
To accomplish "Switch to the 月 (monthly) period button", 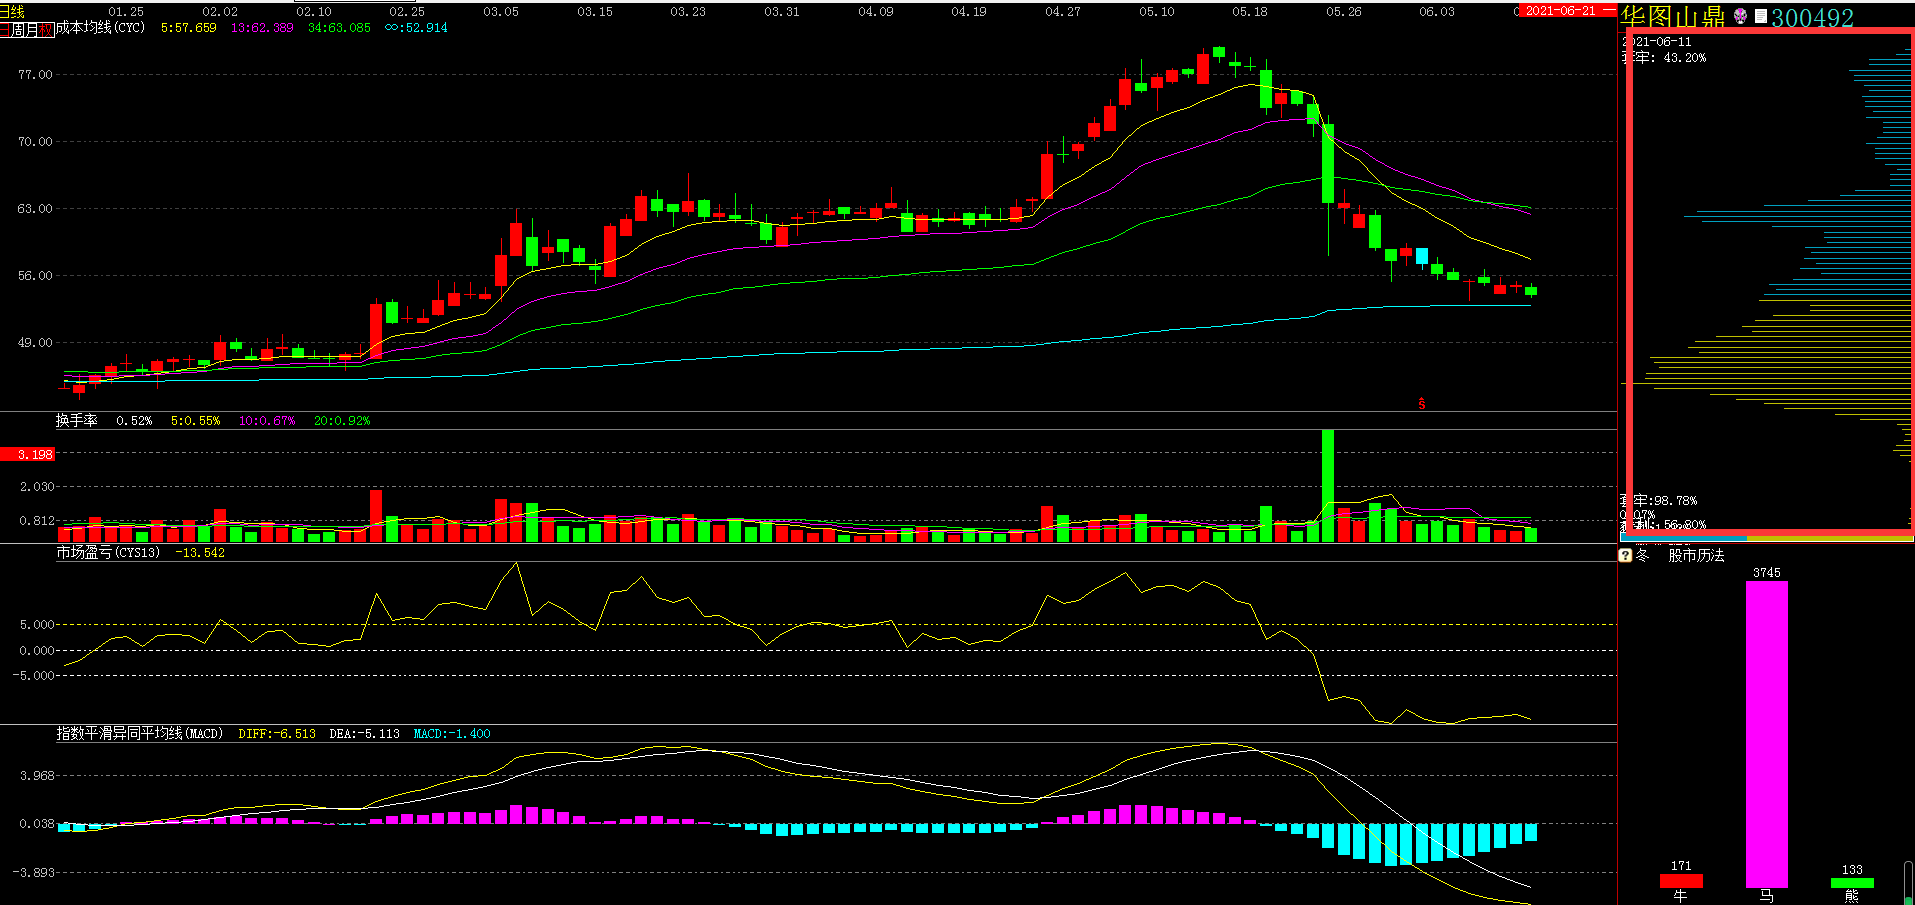I will point(31,30).
